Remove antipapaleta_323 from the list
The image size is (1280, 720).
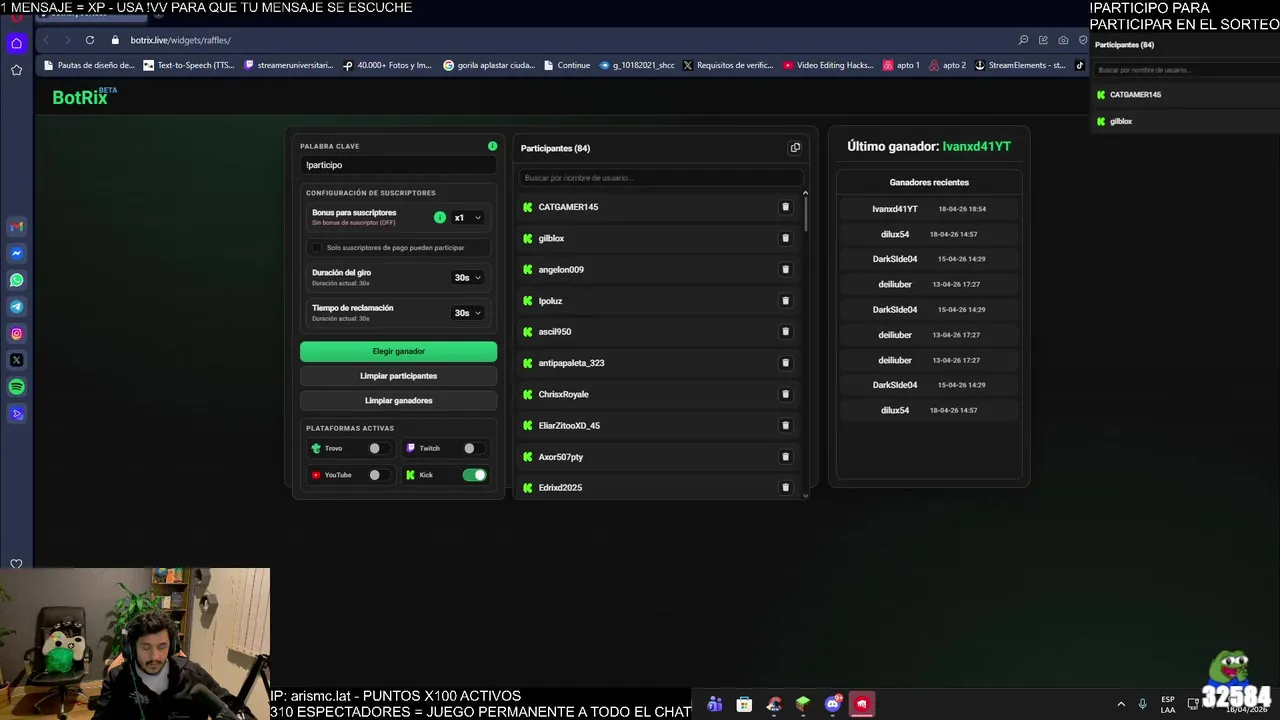coord(785,363)
